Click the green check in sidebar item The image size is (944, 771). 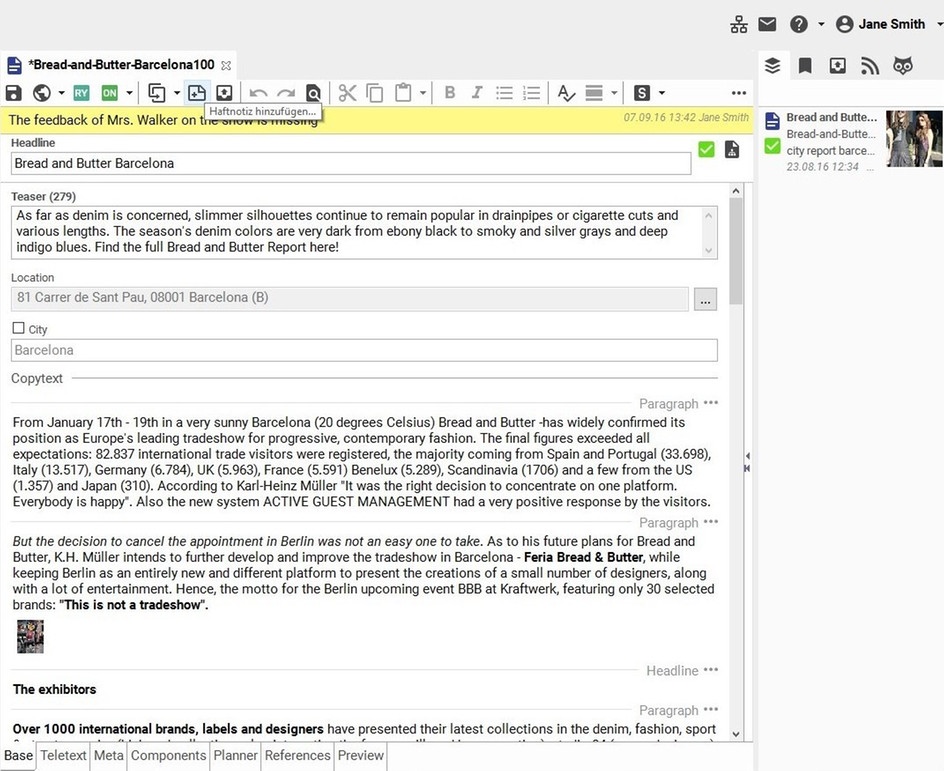point(772,146)
